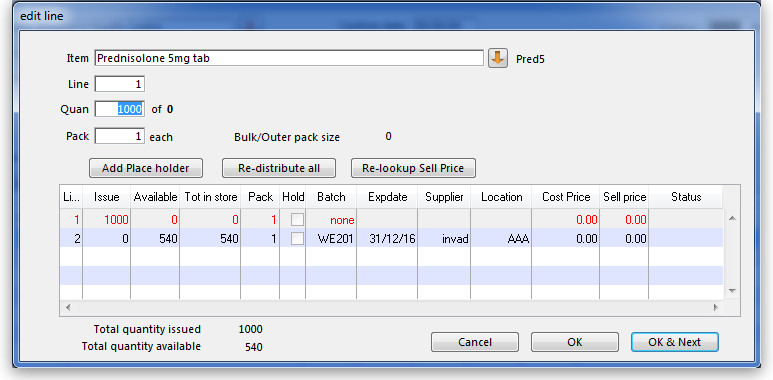Click the scroll up arrow of table
The width and height of the screenshot is (773, 380).
coord(732,218)
